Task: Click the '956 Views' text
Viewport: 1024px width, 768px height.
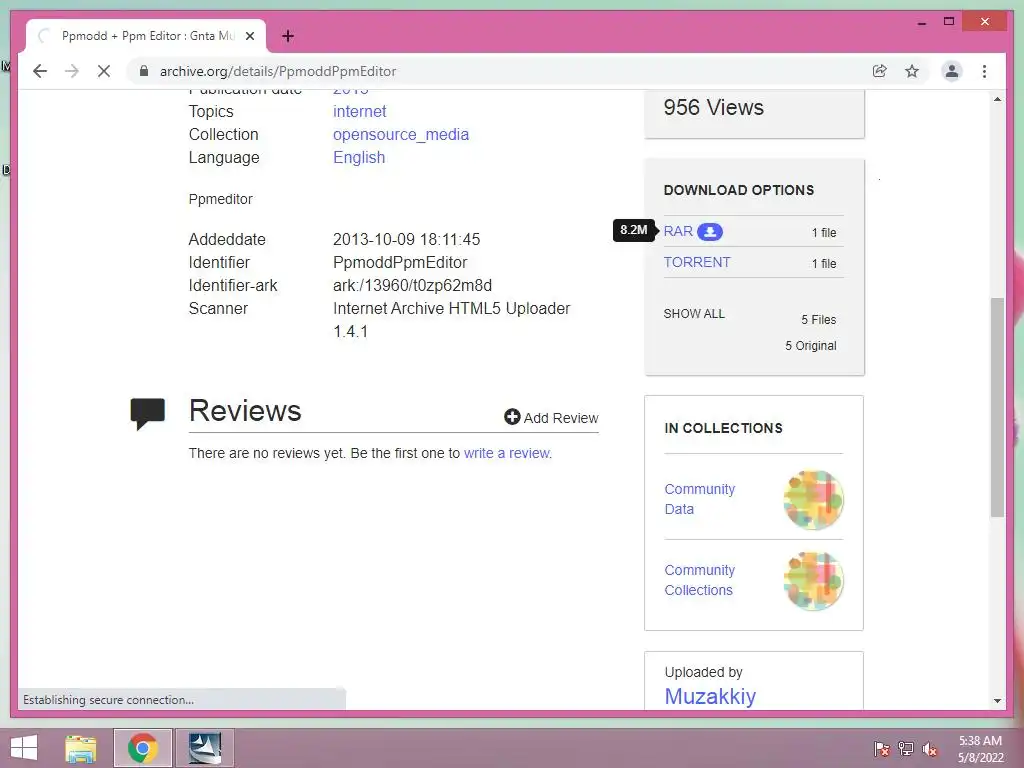Action: [x=713, y=107]
